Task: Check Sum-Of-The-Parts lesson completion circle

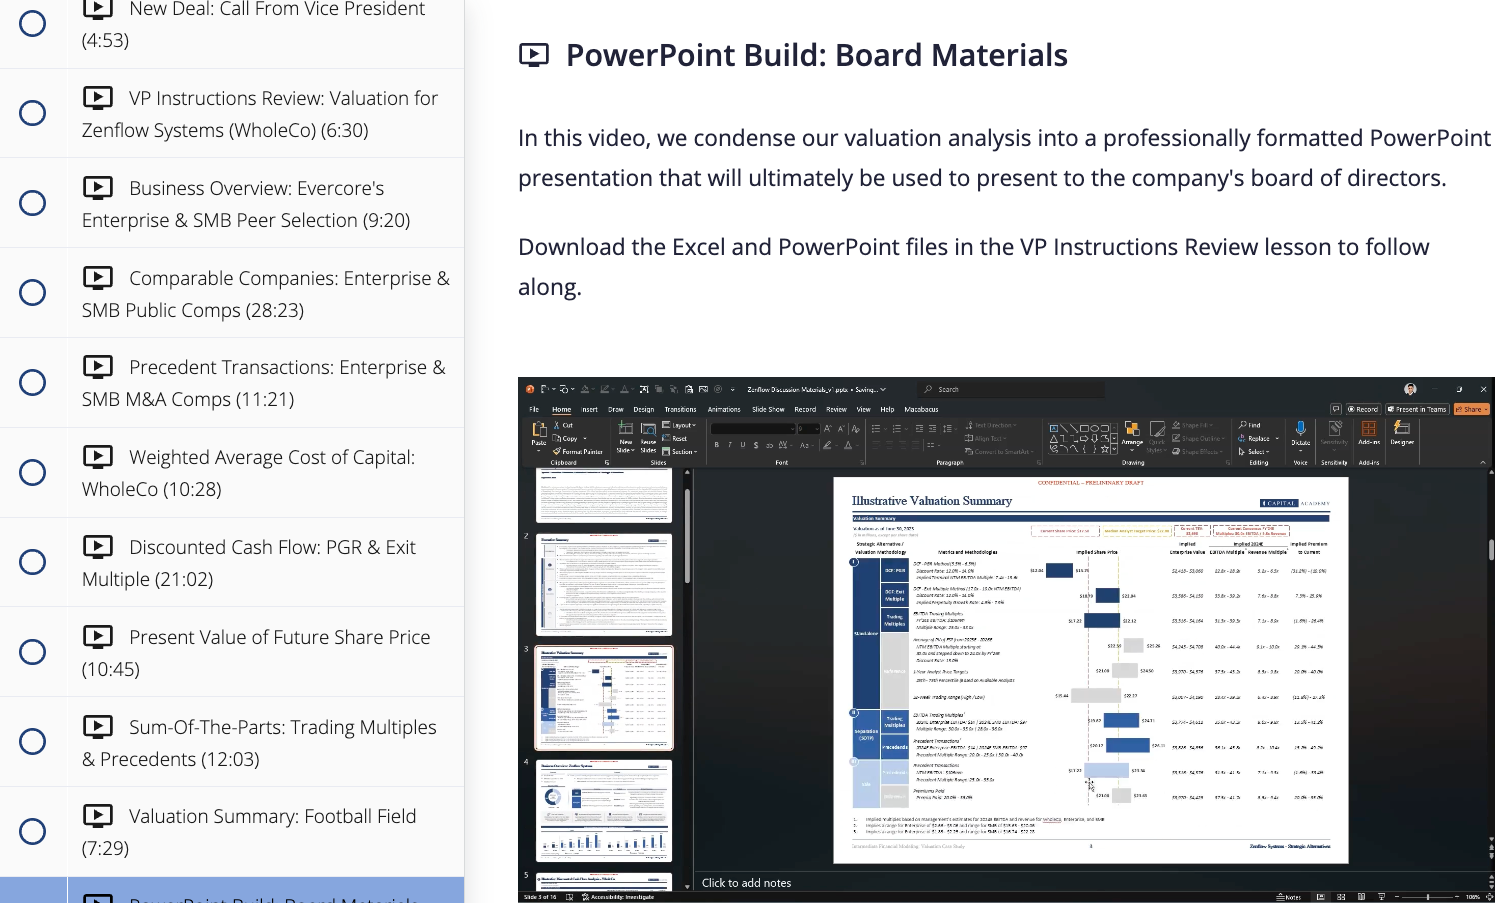Action: (x=33, y=741)
